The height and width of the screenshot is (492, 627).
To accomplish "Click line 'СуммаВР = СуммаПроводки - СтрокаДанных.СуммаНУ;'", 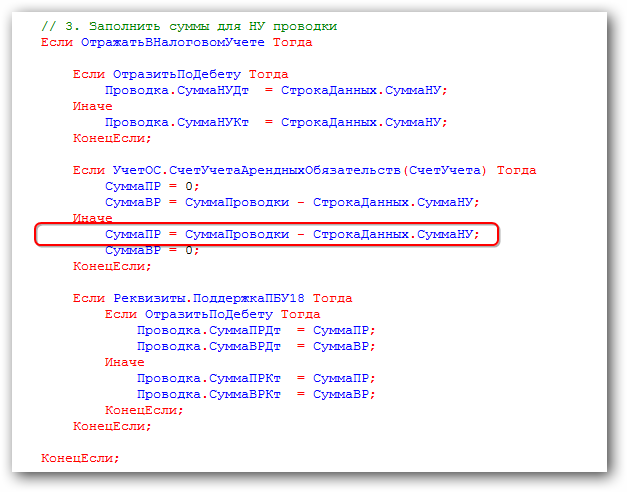I will point(292,202).
